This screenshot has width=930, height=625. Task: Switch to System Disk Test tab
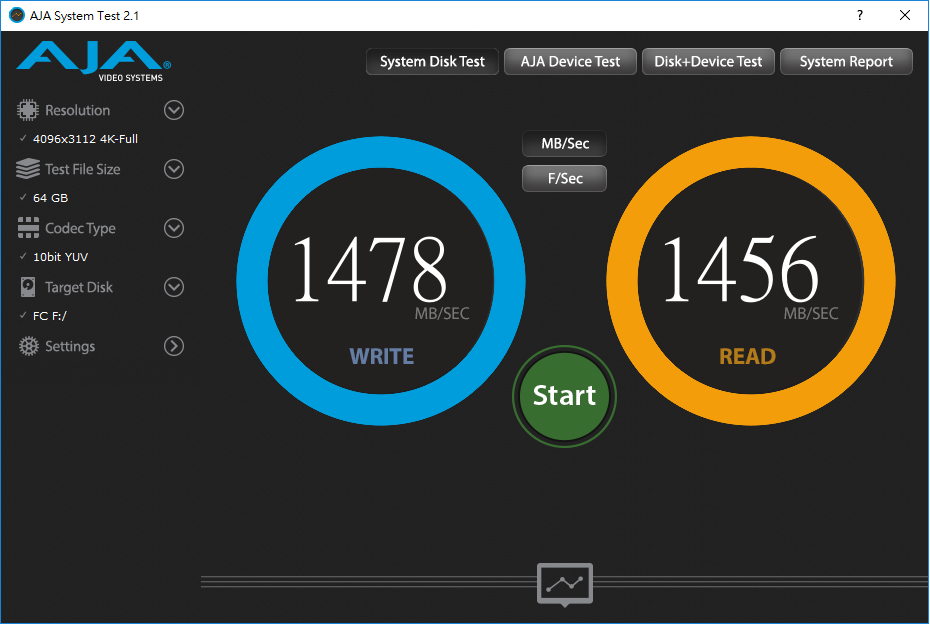pyautogui.click(x=432, y=62)
